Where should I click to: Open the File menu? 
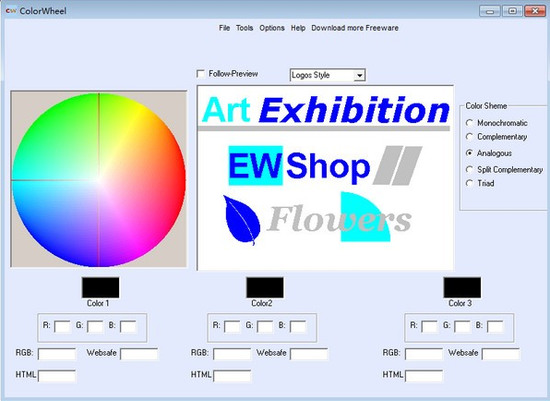pyautogui.click(x=224, y=28)
